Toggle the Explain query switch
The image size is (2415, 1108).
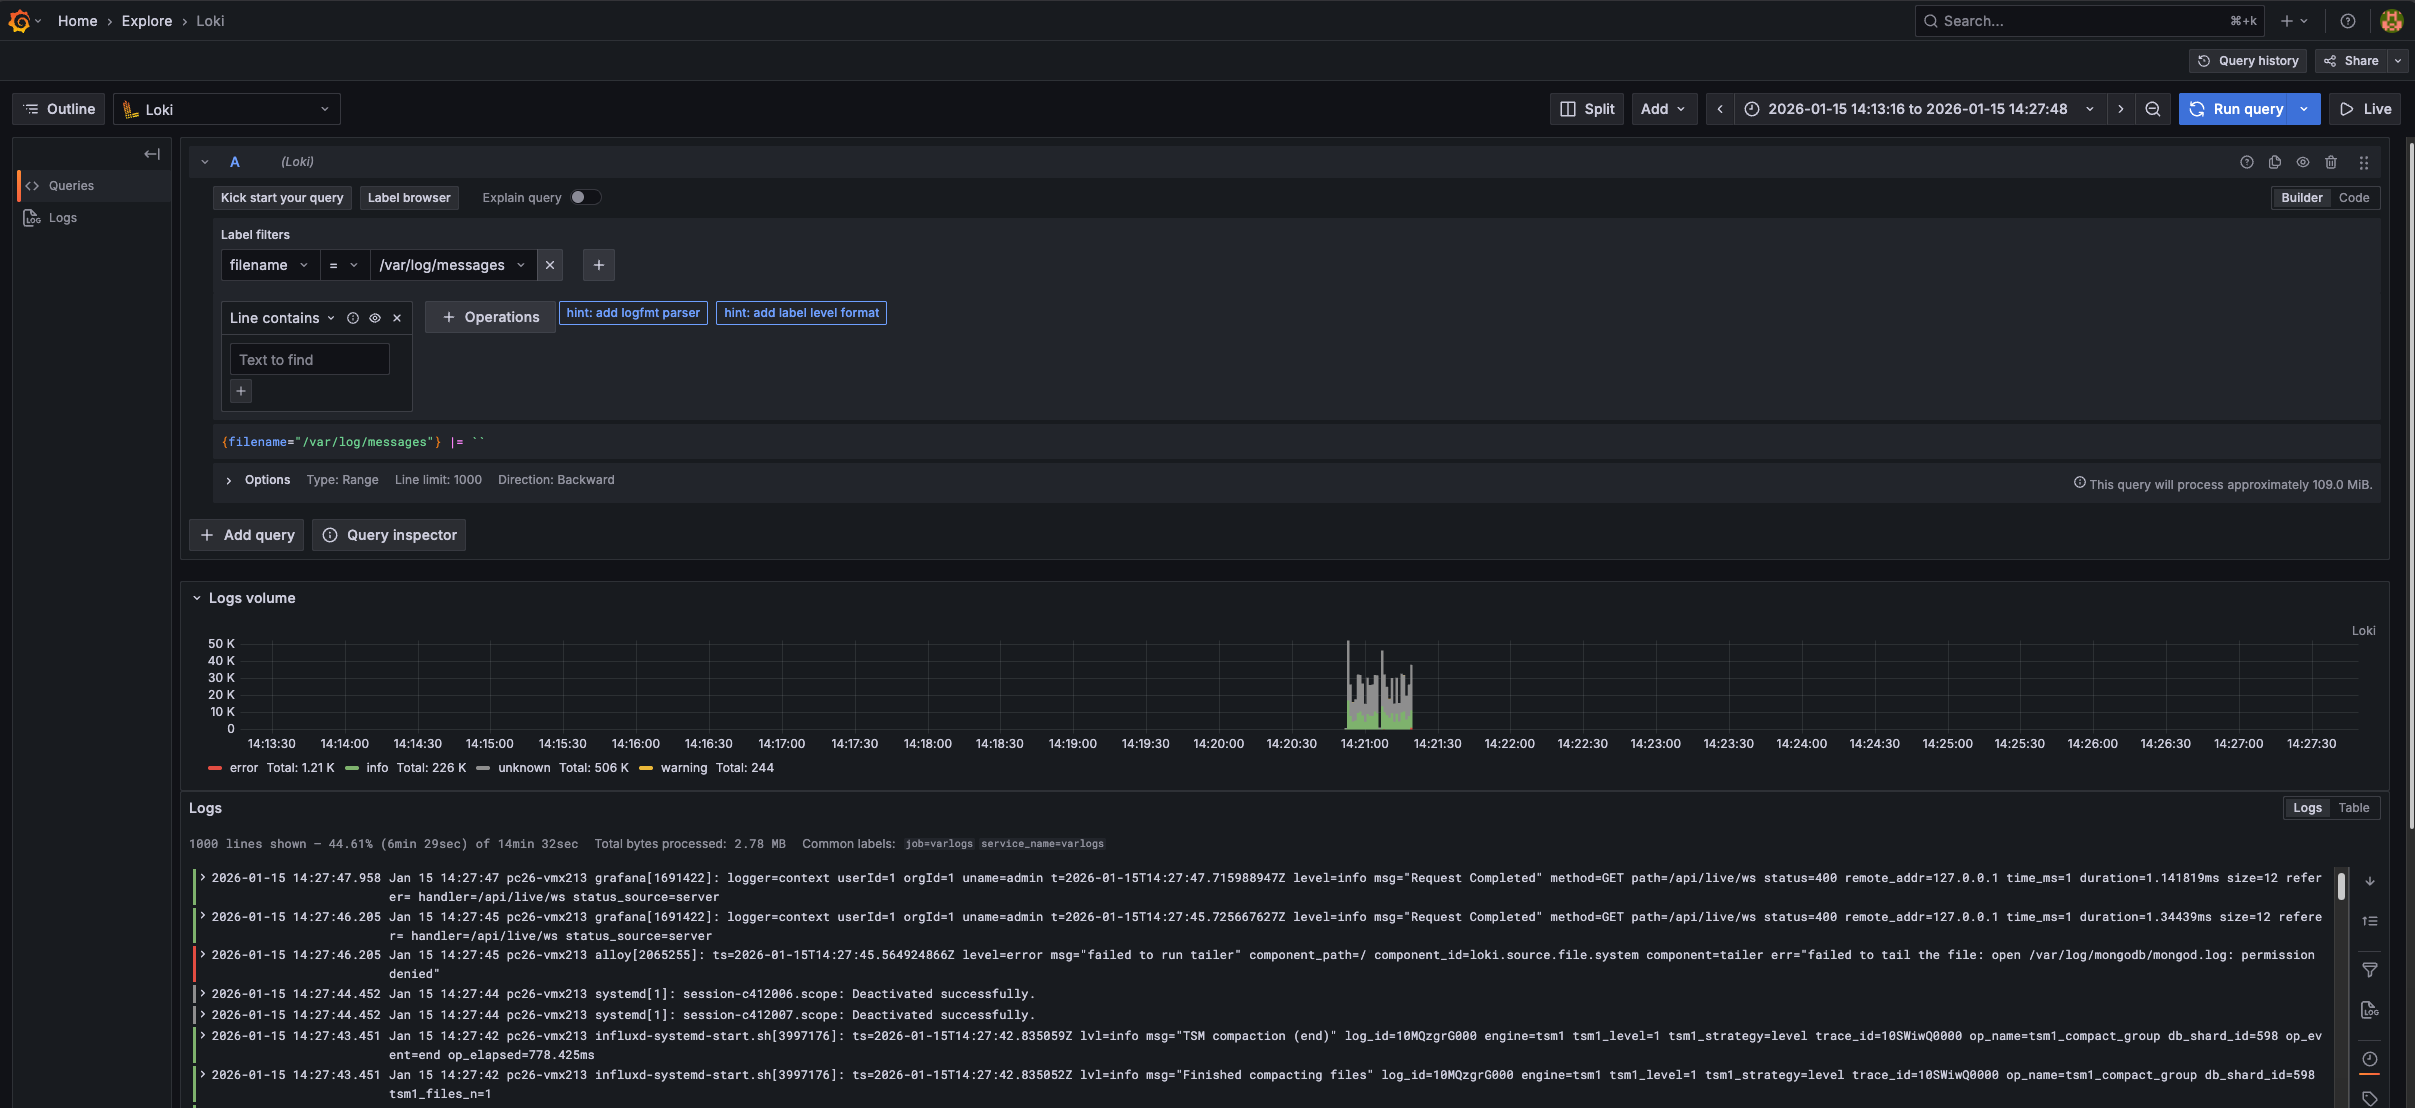click(x=585, y=198)
